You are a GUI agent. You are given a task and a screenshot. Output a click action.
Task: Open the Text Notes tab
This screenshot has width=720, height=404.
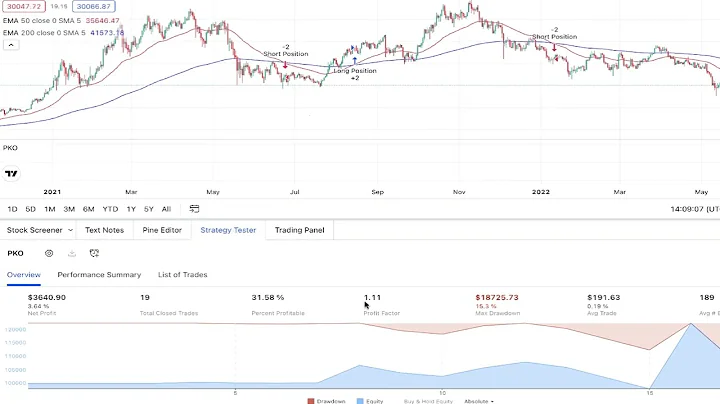click(x=104, y=230)
